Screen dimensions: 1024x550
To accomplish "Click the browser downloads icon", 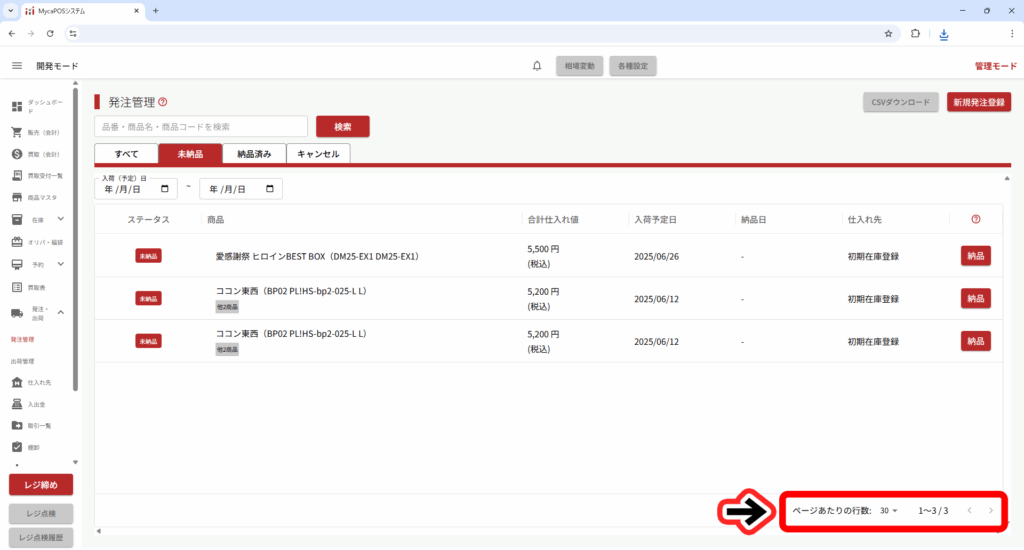I will 943,33.
